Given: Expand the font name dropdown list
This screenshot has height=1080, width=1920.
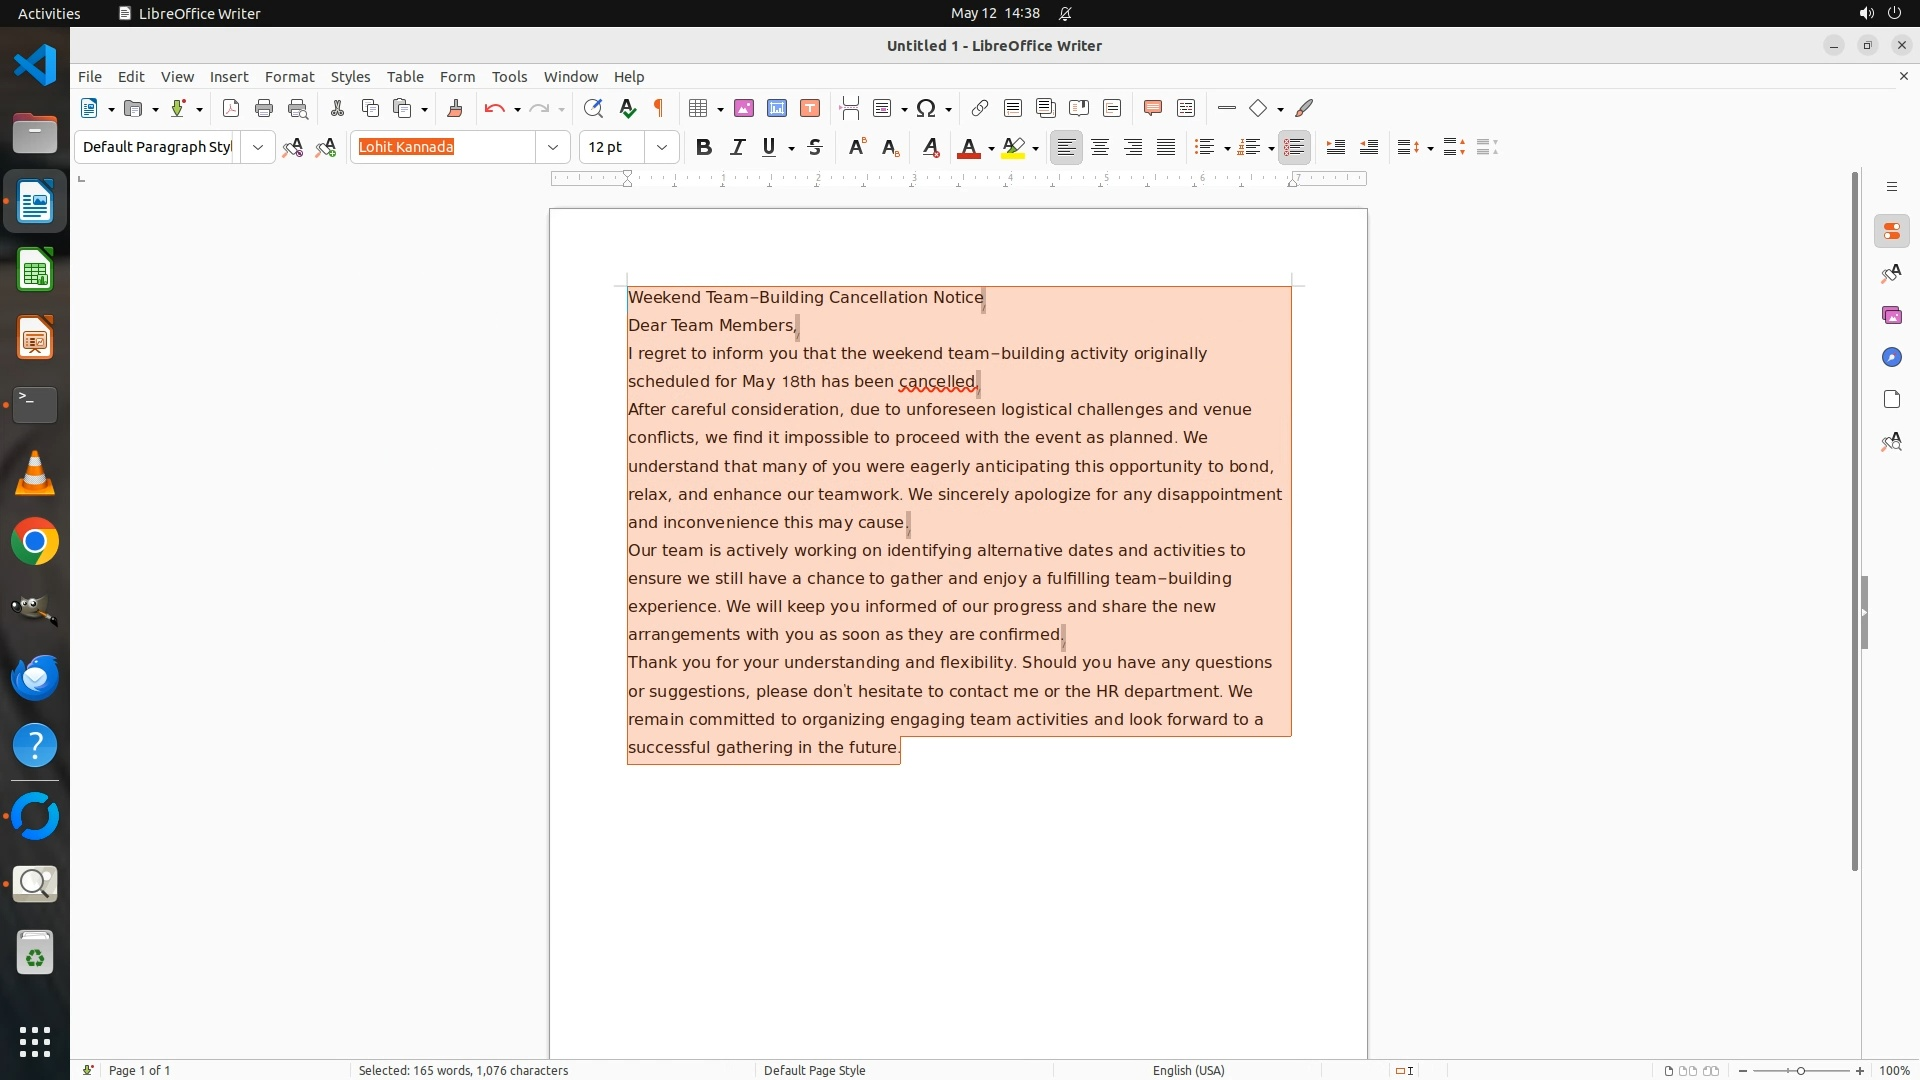Looking at the screenshot, I should [x=553, y=147].
